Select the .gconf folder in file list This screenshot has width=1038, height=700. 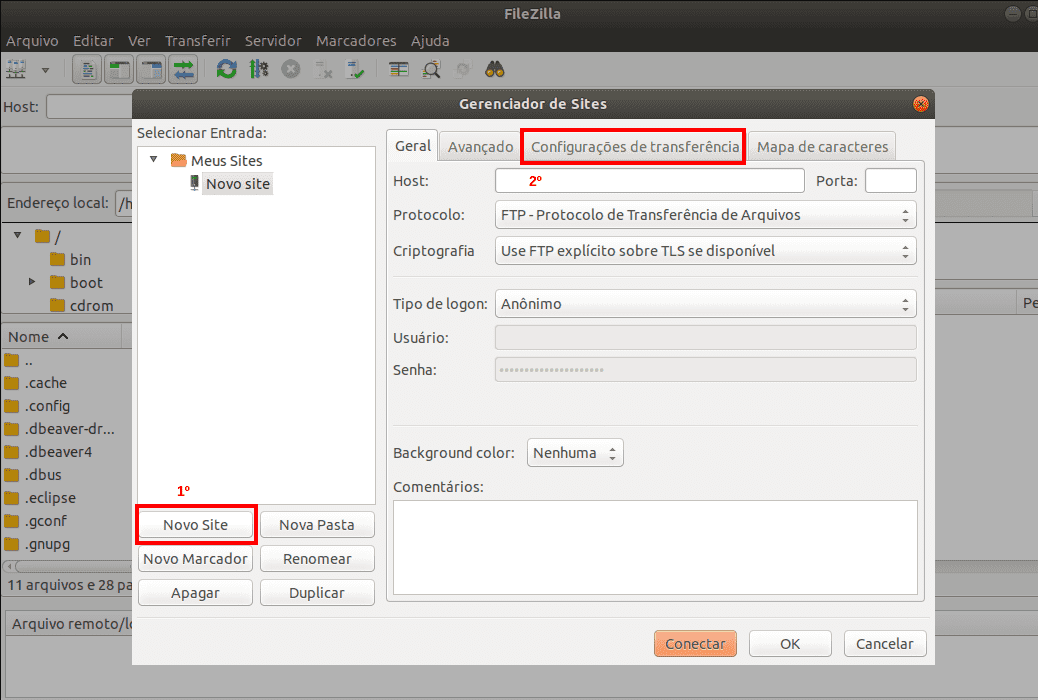[x=36, y=521]
